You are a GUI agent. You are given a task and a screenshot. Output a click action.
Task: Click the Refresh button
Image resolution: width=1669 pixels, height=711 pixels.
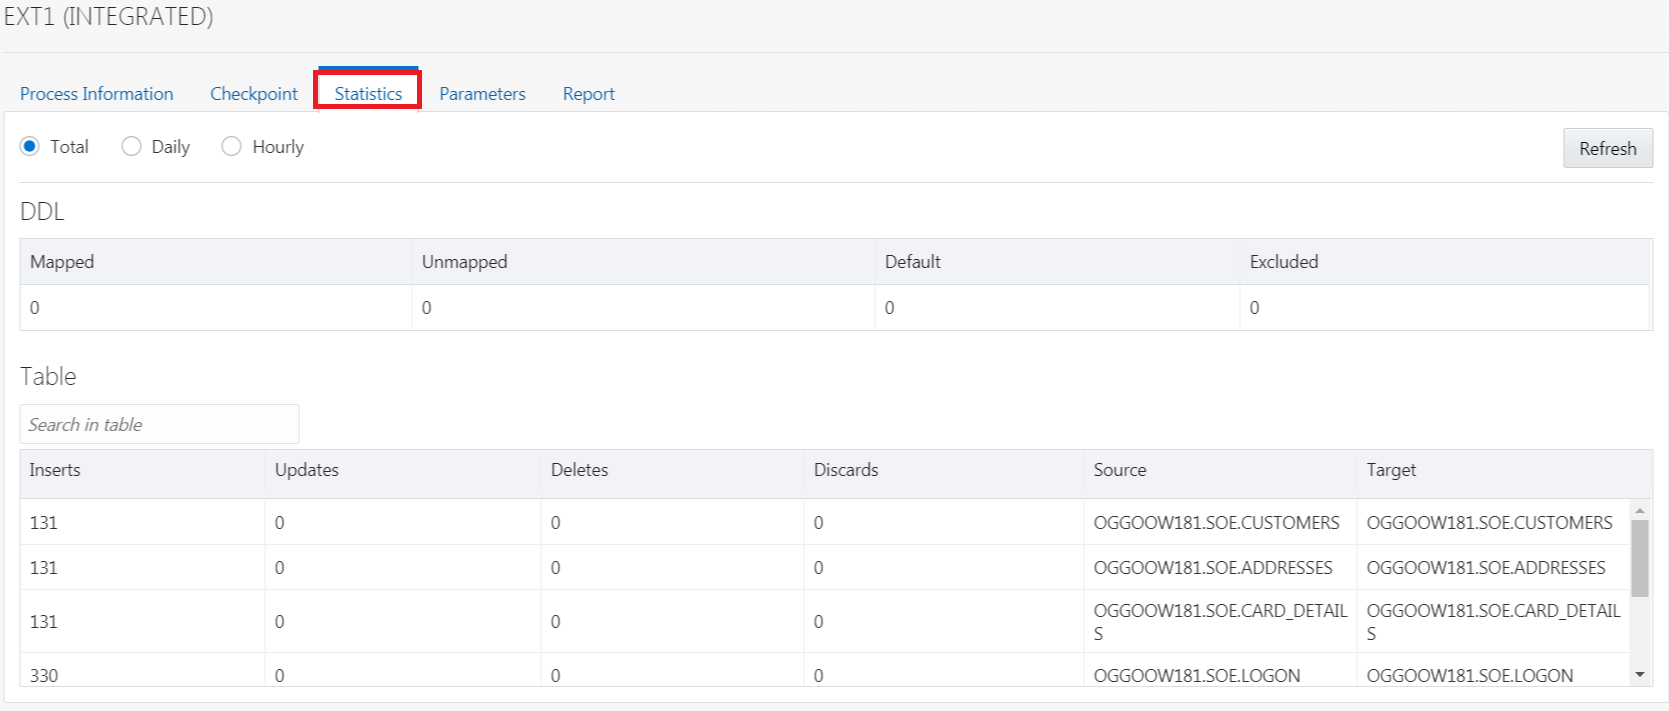(1608, 148)
